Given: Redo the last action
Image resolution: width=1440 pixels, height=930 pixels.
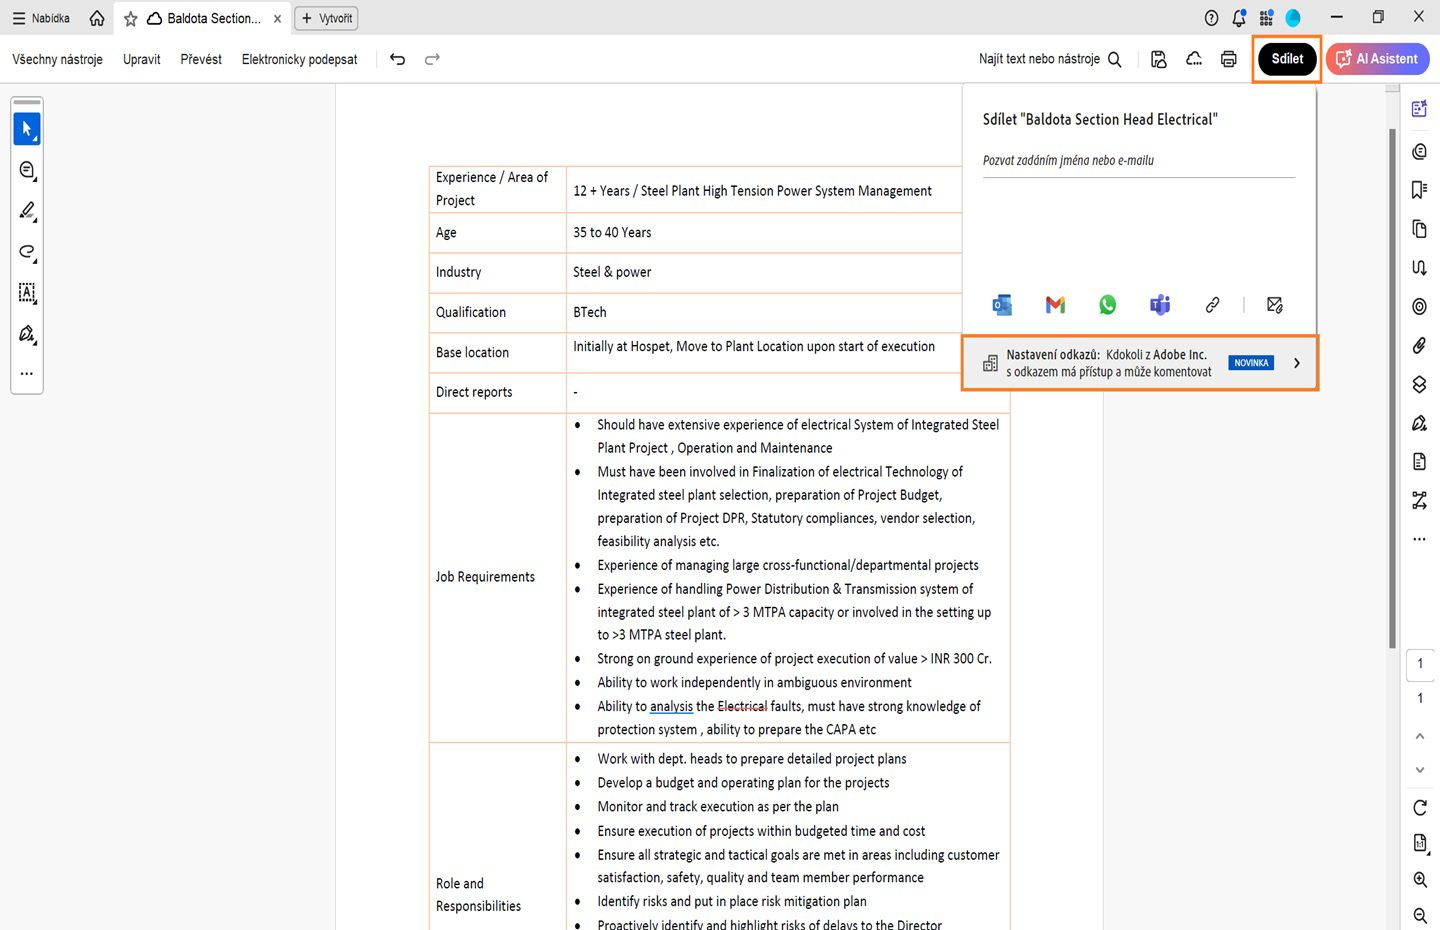Looking at the screenshot, I should [x=432, y=59].
